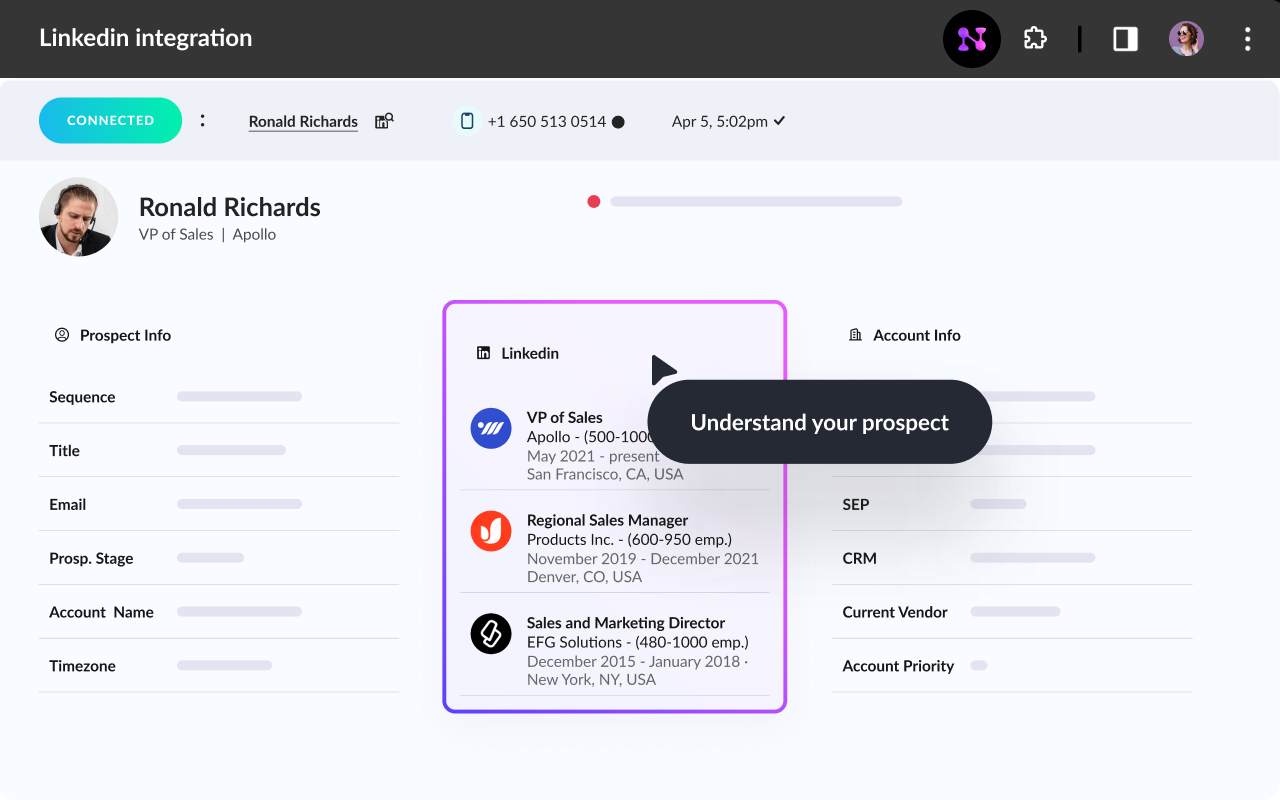Click the Apollo company logo
1280x800 pixels.
click(x=491, y=429)
